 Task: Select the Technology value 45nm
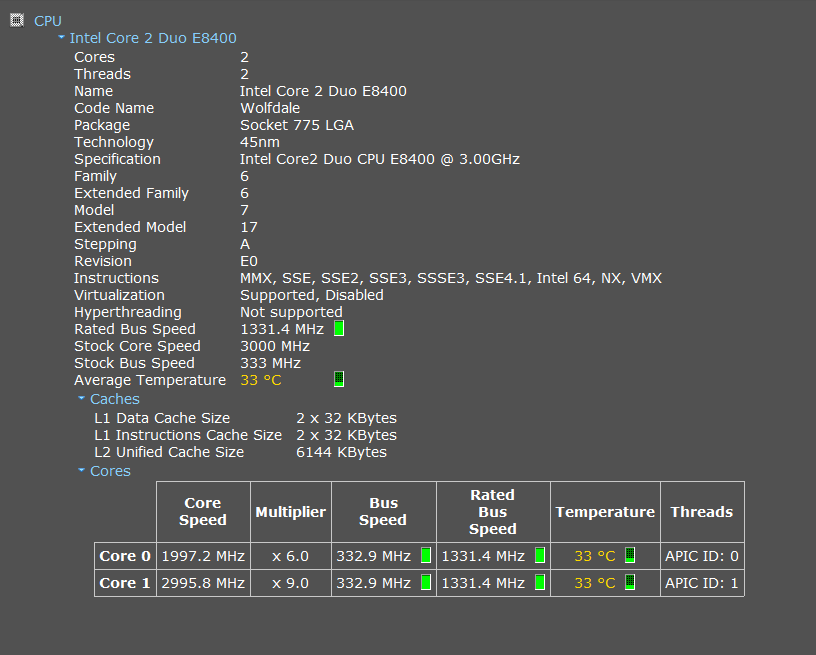[260, 143]
